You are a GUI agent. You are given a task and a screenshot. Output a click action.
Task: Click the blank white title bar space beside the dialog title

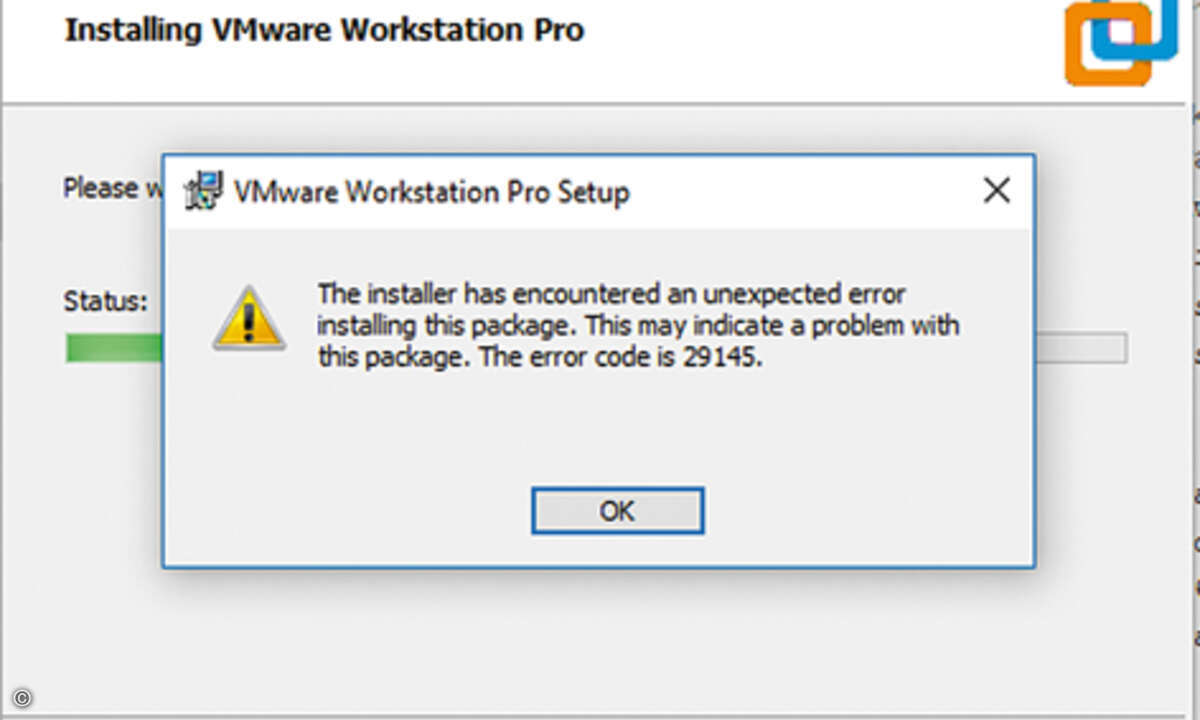(x=800, y=191)
